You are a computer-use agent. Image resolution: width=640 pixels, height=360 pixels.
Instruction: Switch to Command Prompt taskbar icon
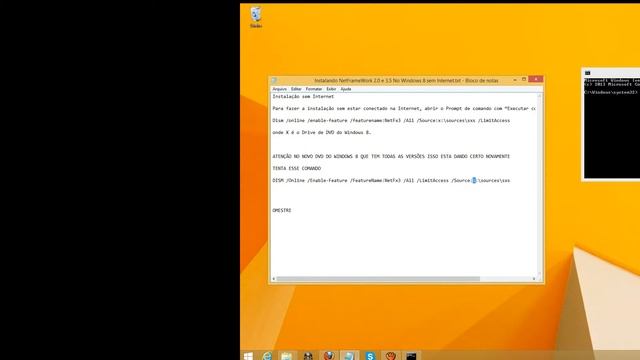pos(411,356)
